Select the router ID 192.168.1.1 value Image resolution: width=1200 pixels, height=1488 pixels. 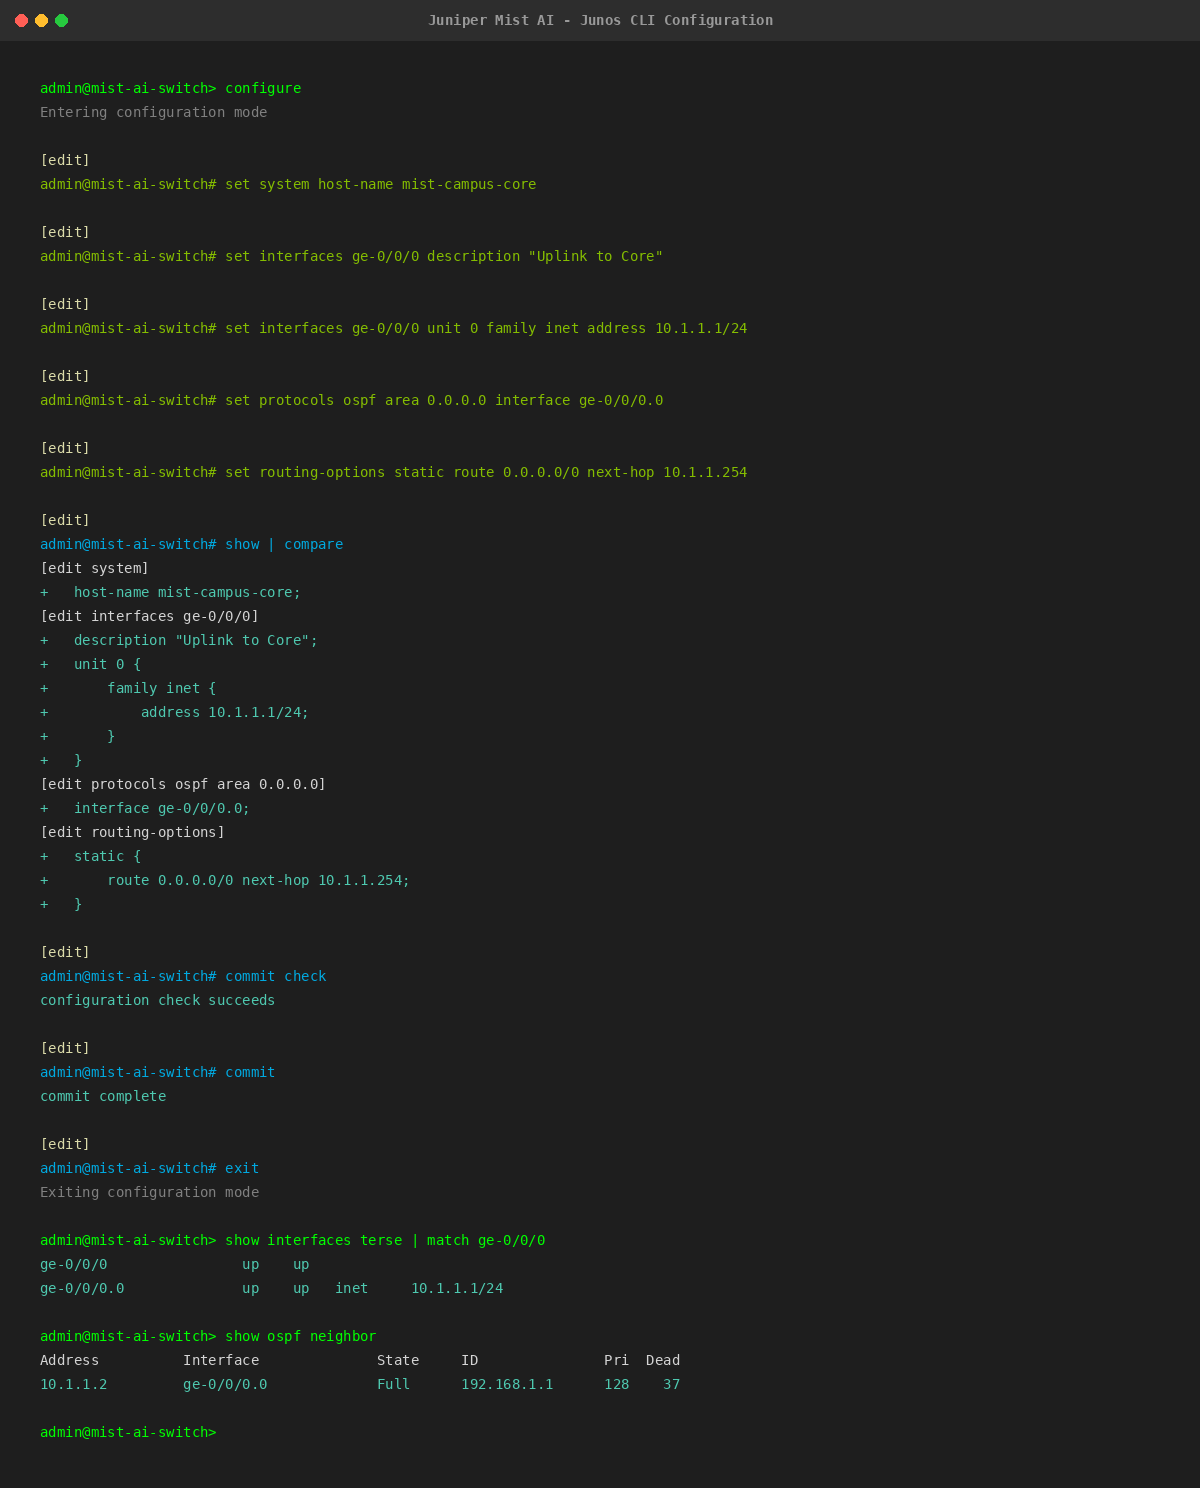pyautogui.click(x=507, y=1384)
